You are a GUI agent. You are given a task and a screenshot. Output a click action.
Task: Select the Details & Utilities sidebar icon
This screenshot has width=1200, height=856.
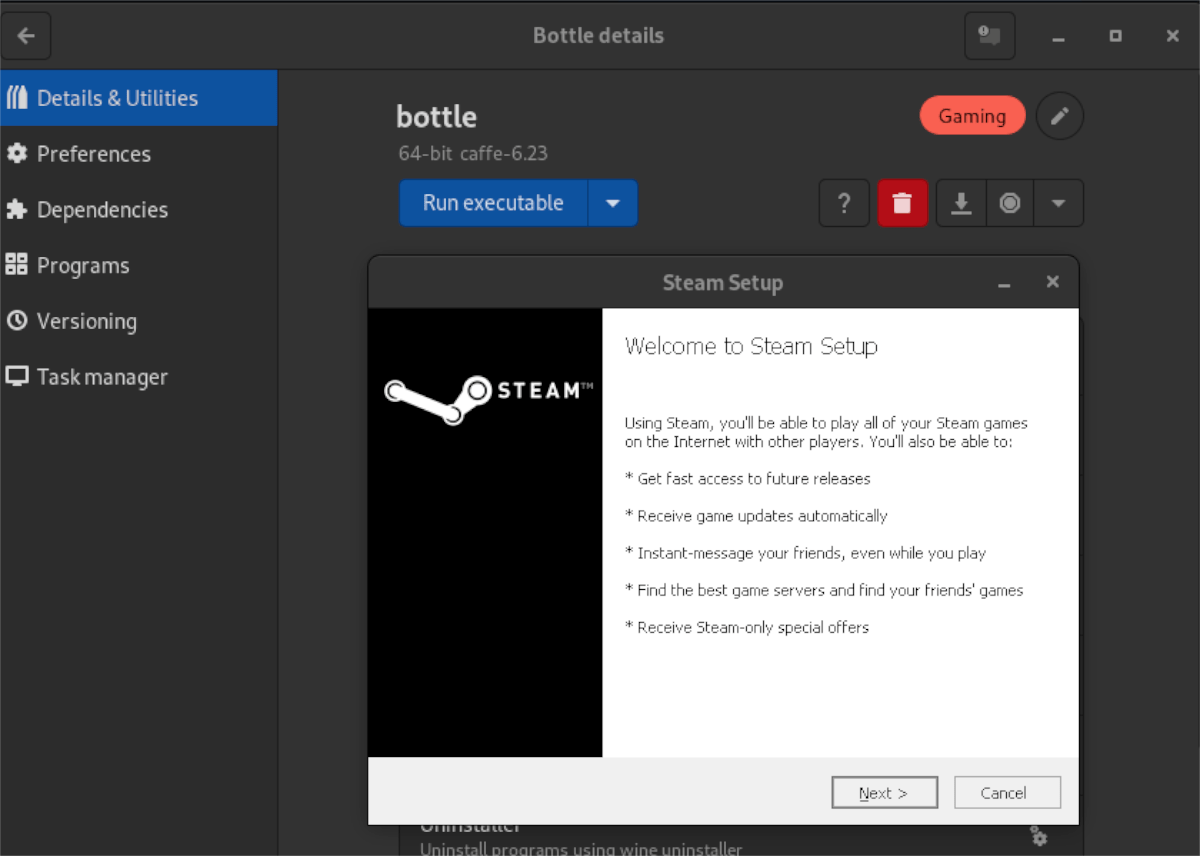click(x=16, y=97)
